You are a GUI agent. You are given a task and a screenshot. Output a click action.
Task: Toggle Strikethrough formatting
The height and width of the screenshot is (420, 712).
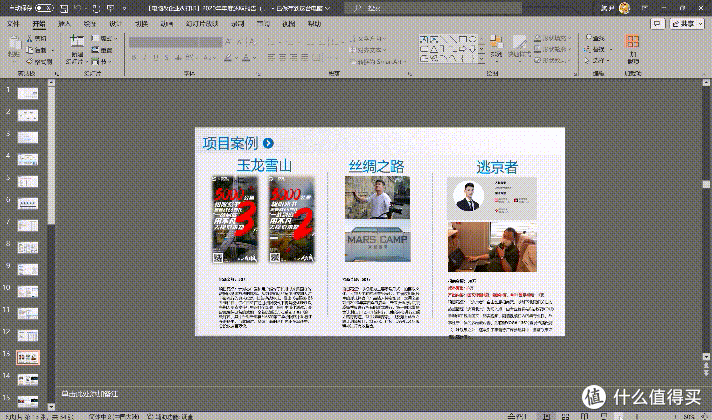tap(178, 58)
